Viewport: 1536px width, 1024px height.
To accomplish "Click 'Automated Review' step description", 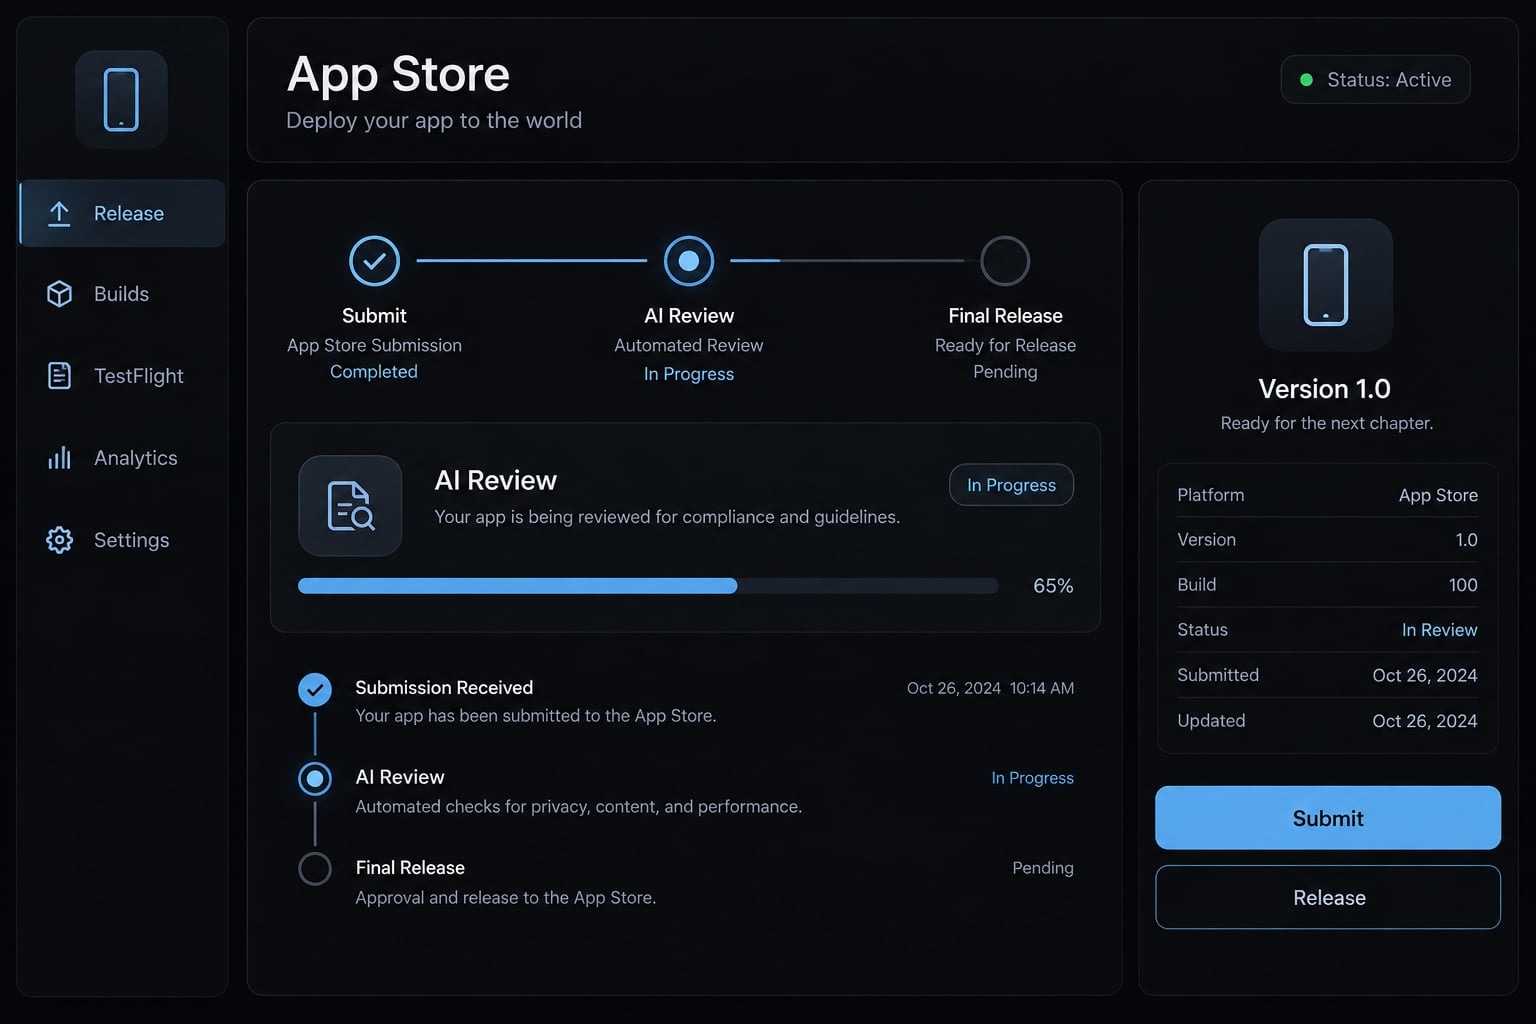I will click(x=689, y=345).
